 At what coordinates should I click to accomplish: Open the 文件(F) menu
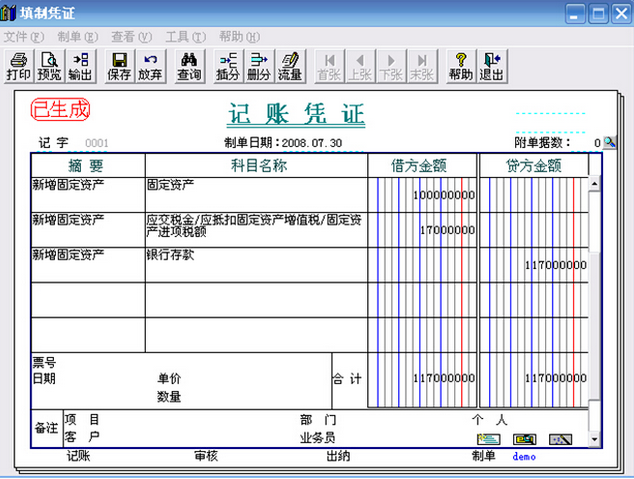(x=24, y=37)
